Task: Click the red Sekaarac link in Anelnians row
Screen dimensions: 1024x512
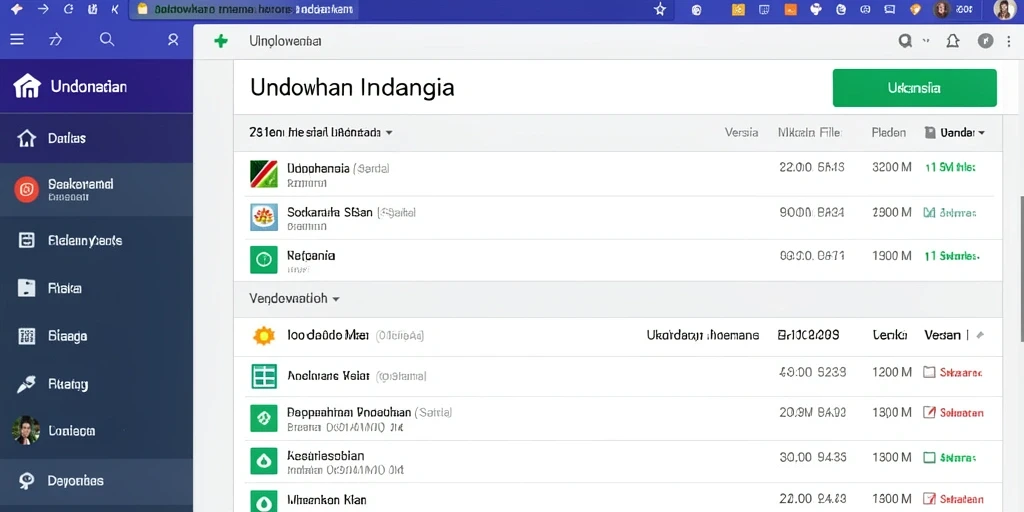Action: coord(961,373)
